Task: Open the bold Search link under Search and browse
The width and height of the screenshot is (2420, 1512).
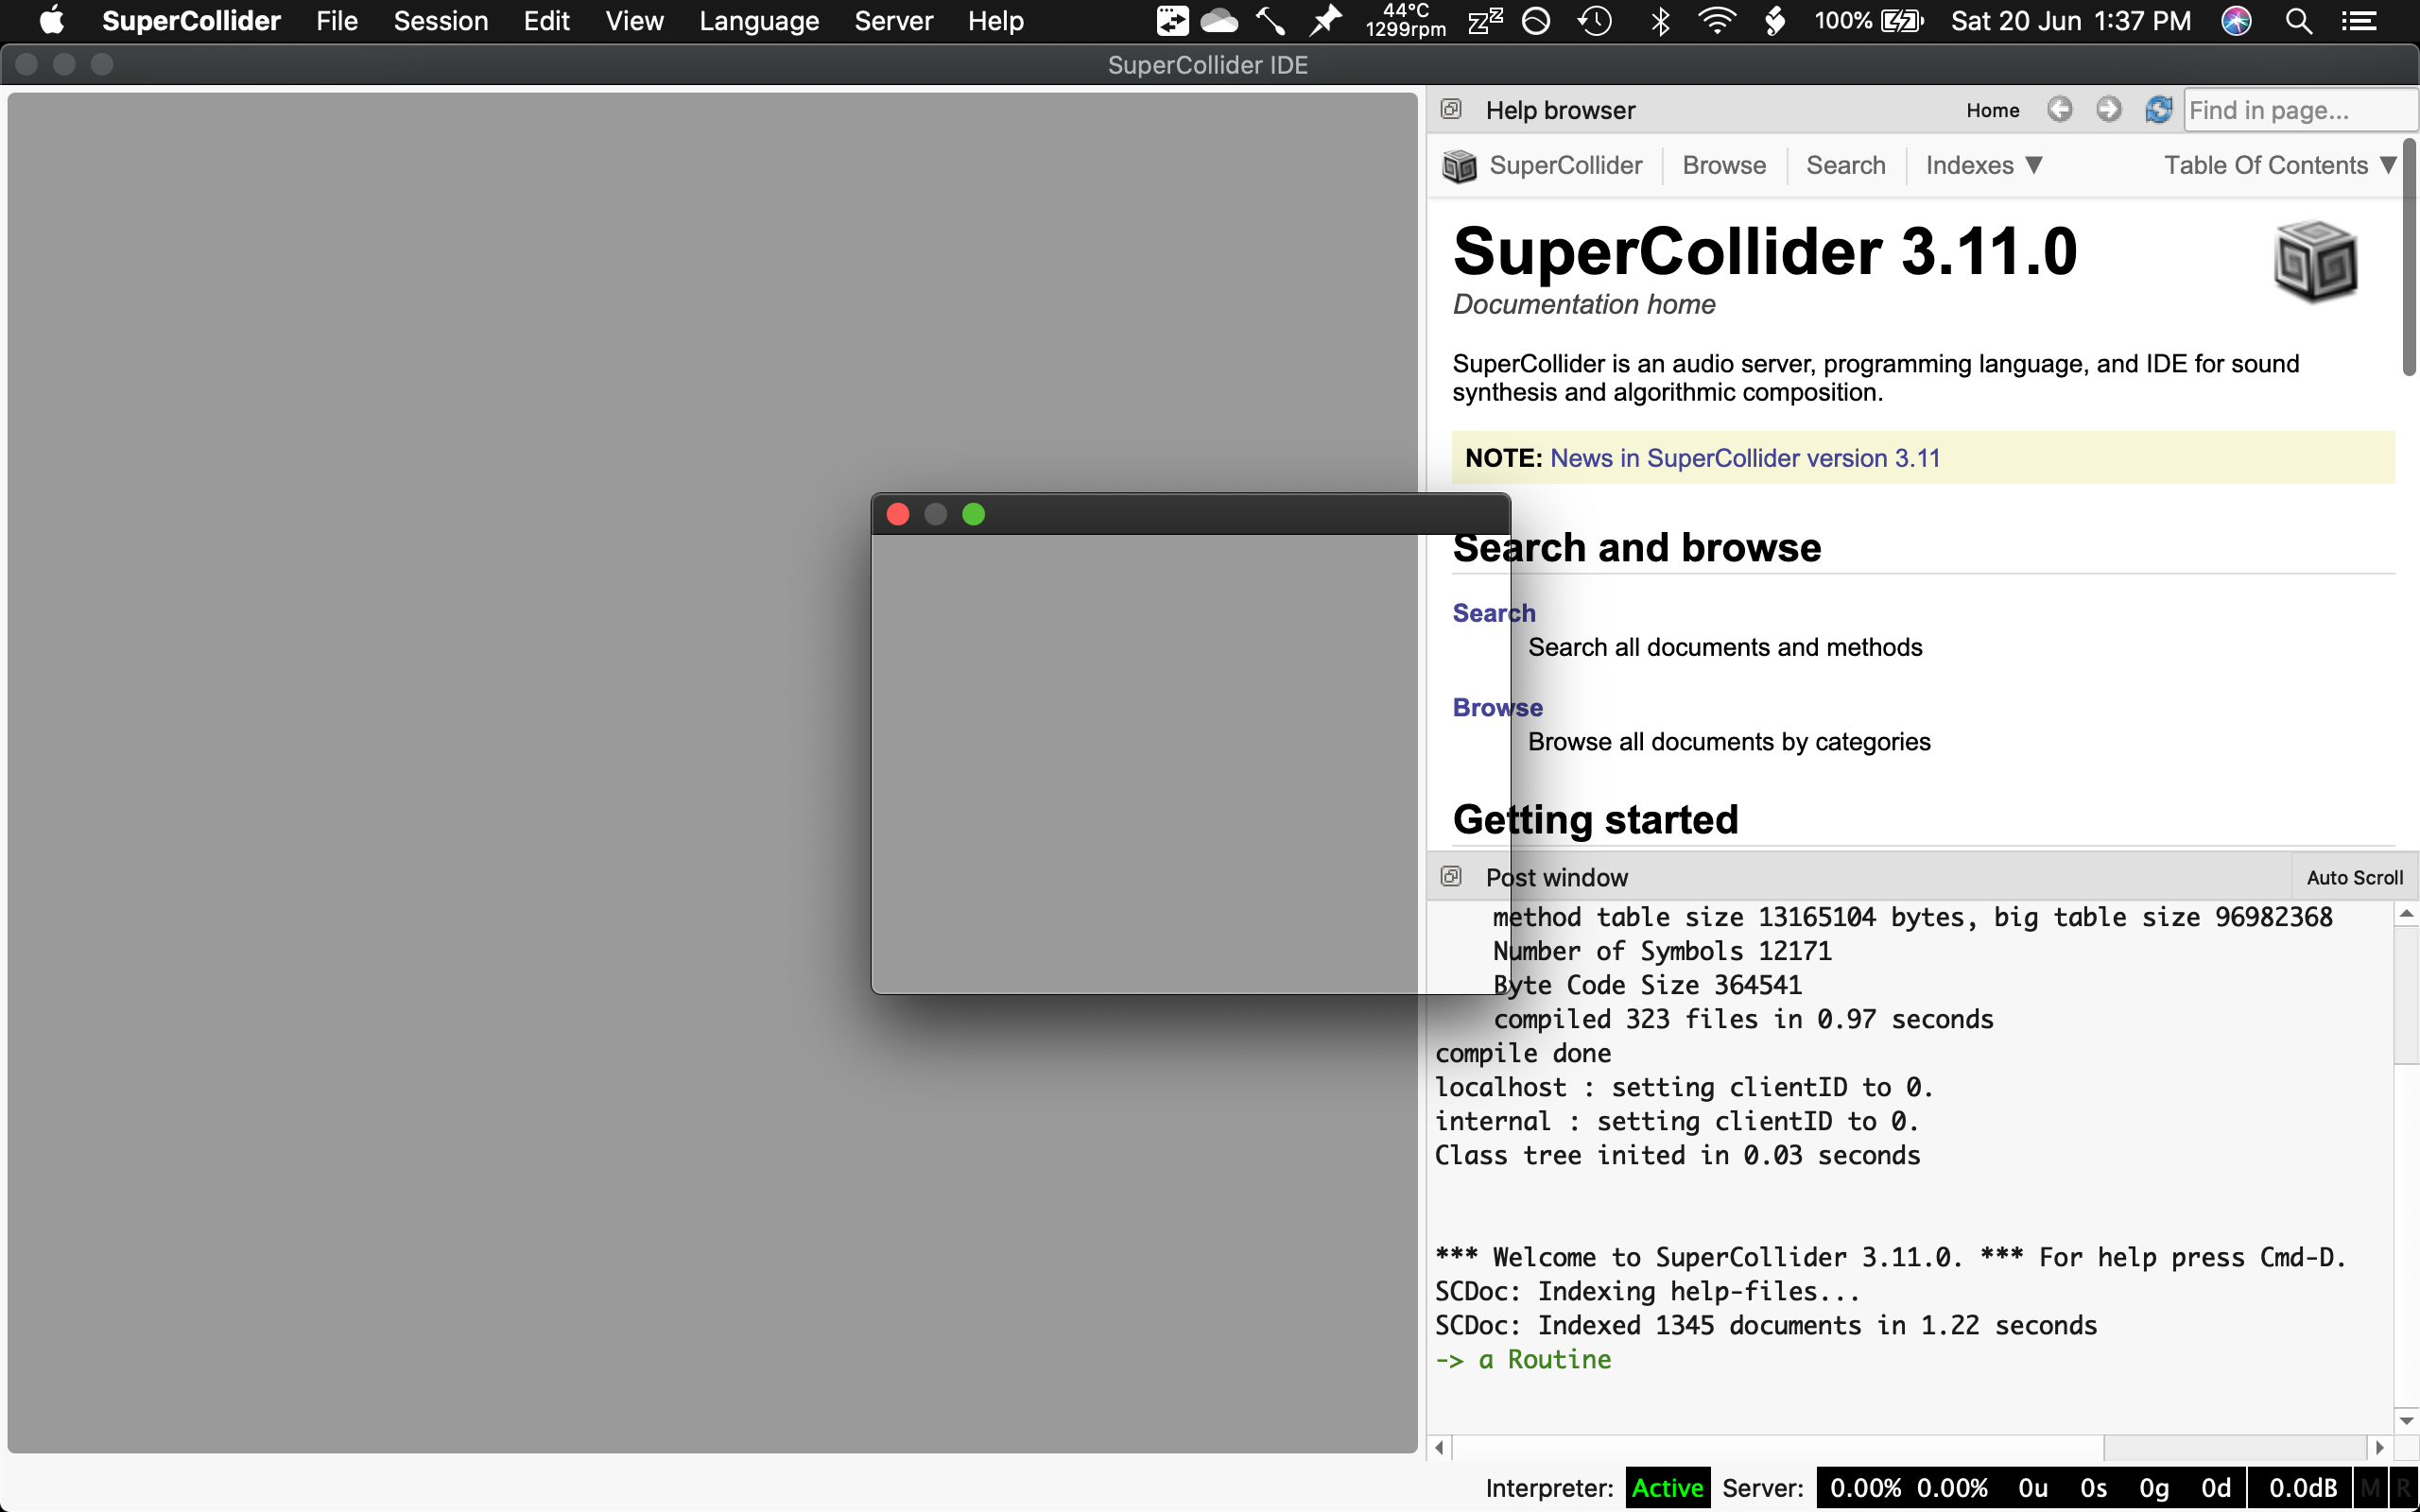Action: tap(1494, 612)
